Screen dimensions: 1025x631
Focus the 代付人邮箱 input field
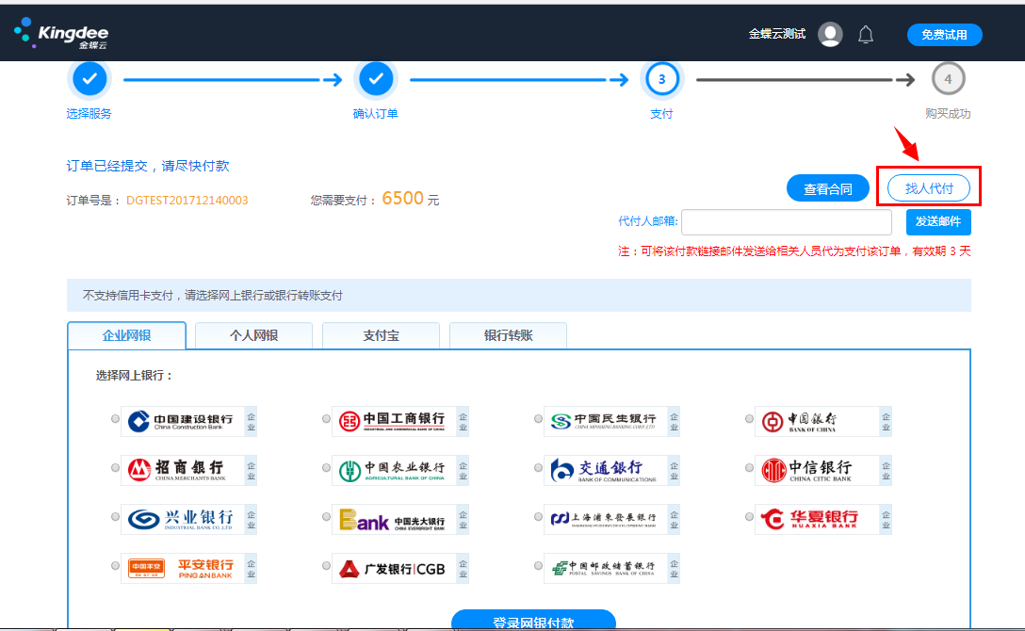[x=786, y=222]
